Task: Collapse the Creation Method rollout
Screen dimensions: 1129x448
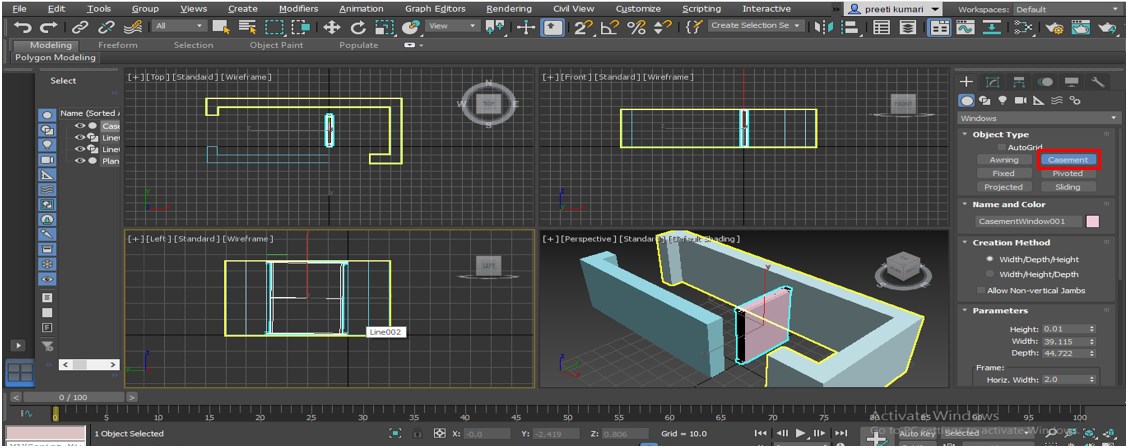Action: click(x=1011, y=242)
